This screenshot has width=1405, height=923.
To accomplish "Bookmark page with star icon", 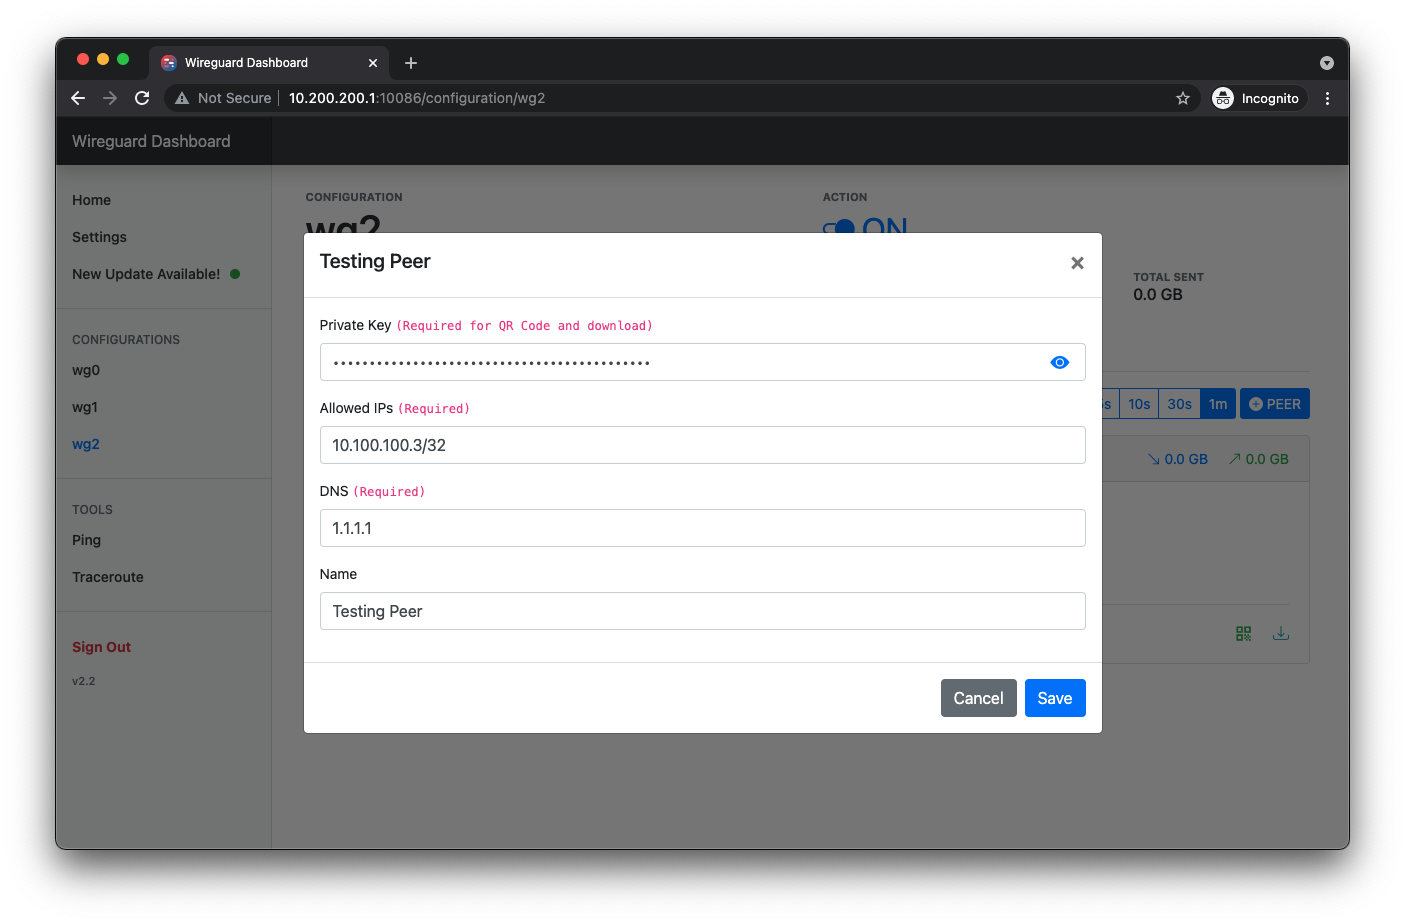I will coord(1182,98).
